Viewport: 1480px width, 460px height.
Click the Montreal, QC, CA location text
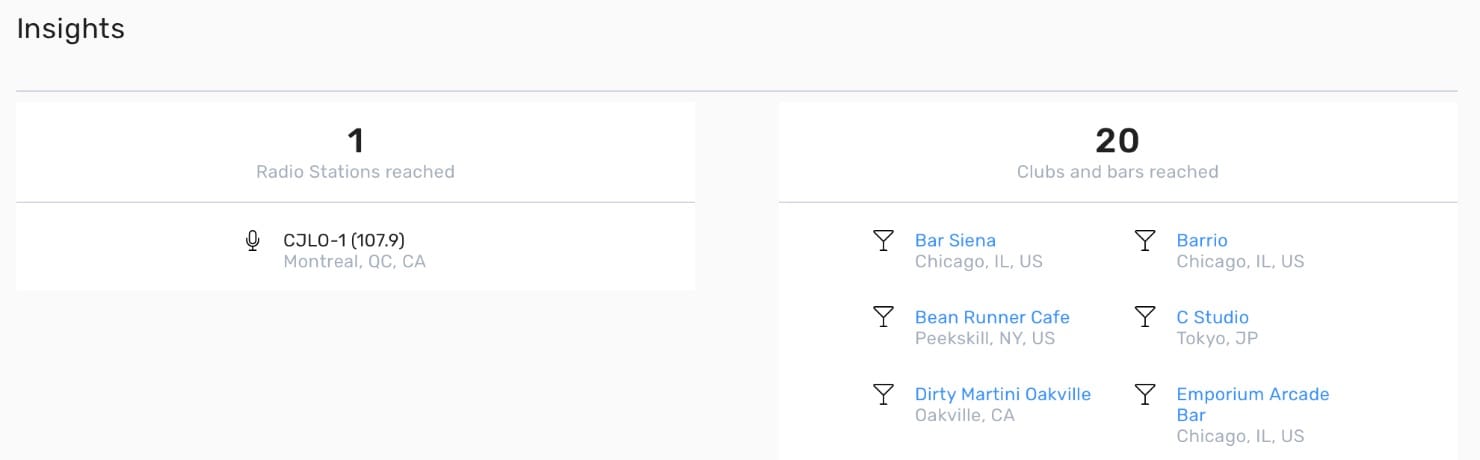[x=354, y=262]
